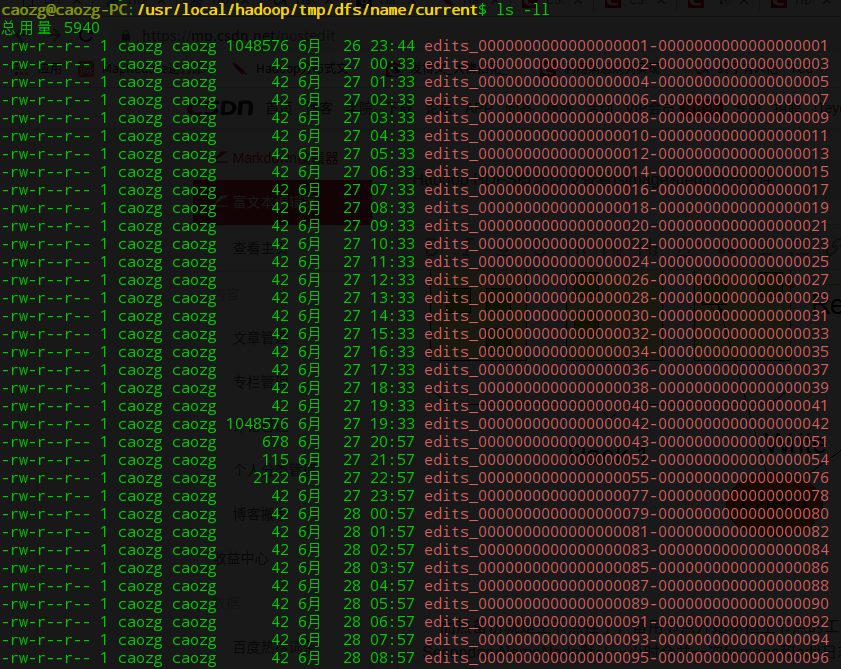Image resolution: width=841 pixels, height=669 pixels.
Task: Click the timestamp 21:57
Action: tap(393, 460)
